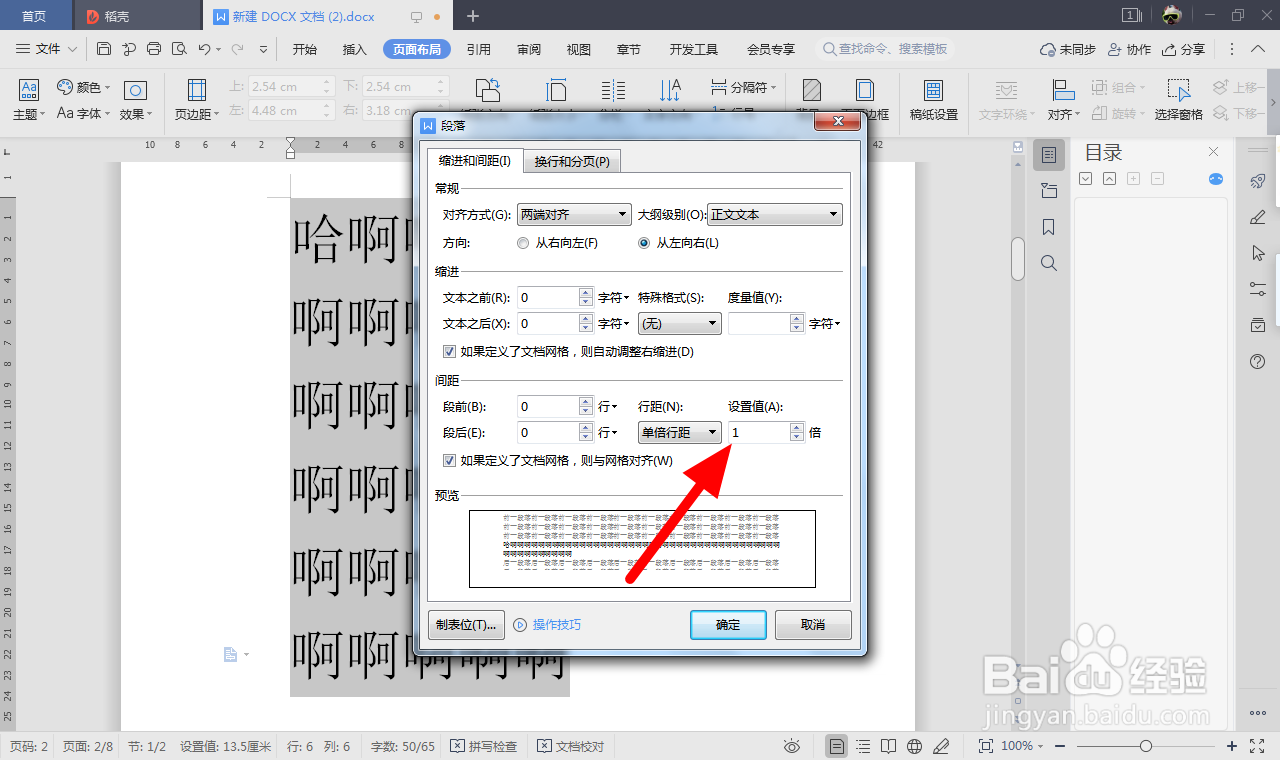The width and height of the screenshot is (1280, 760).
Task: Uncheck 如果定义了文档网格，则与网格对齐(W)
Action: [450, 459]
